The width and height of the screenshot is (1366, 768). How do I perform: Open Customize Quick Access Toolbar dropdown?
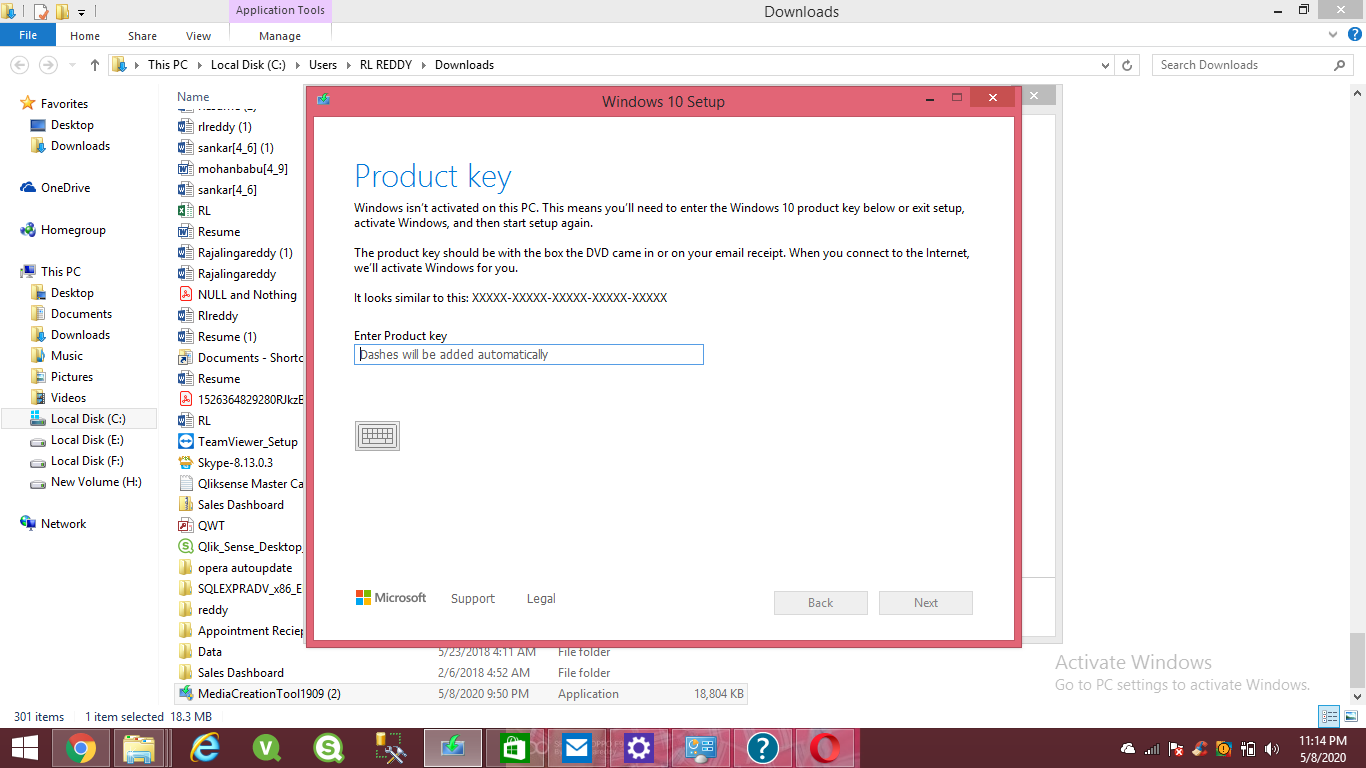81,12
